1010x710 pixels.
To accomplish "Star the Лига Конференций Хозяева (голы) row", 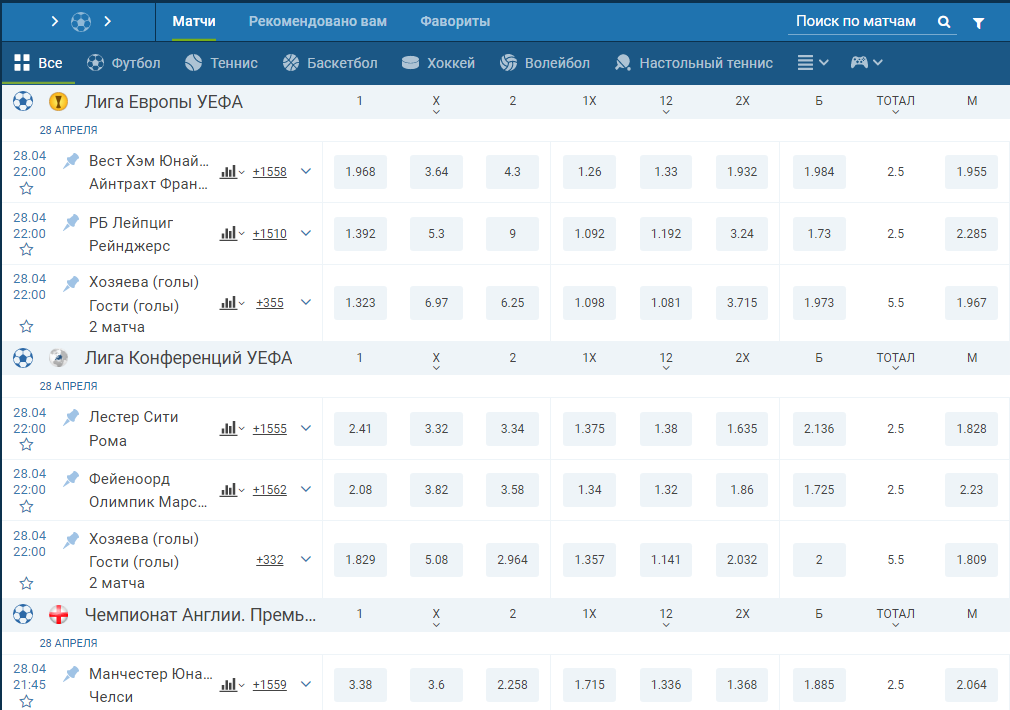I will (x=26, y=583).
